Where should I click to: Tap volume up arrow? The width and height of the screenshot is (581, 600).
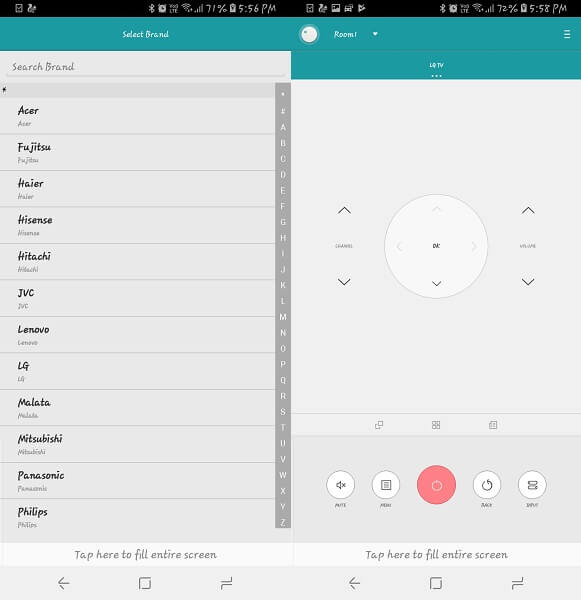click(528, 210)
